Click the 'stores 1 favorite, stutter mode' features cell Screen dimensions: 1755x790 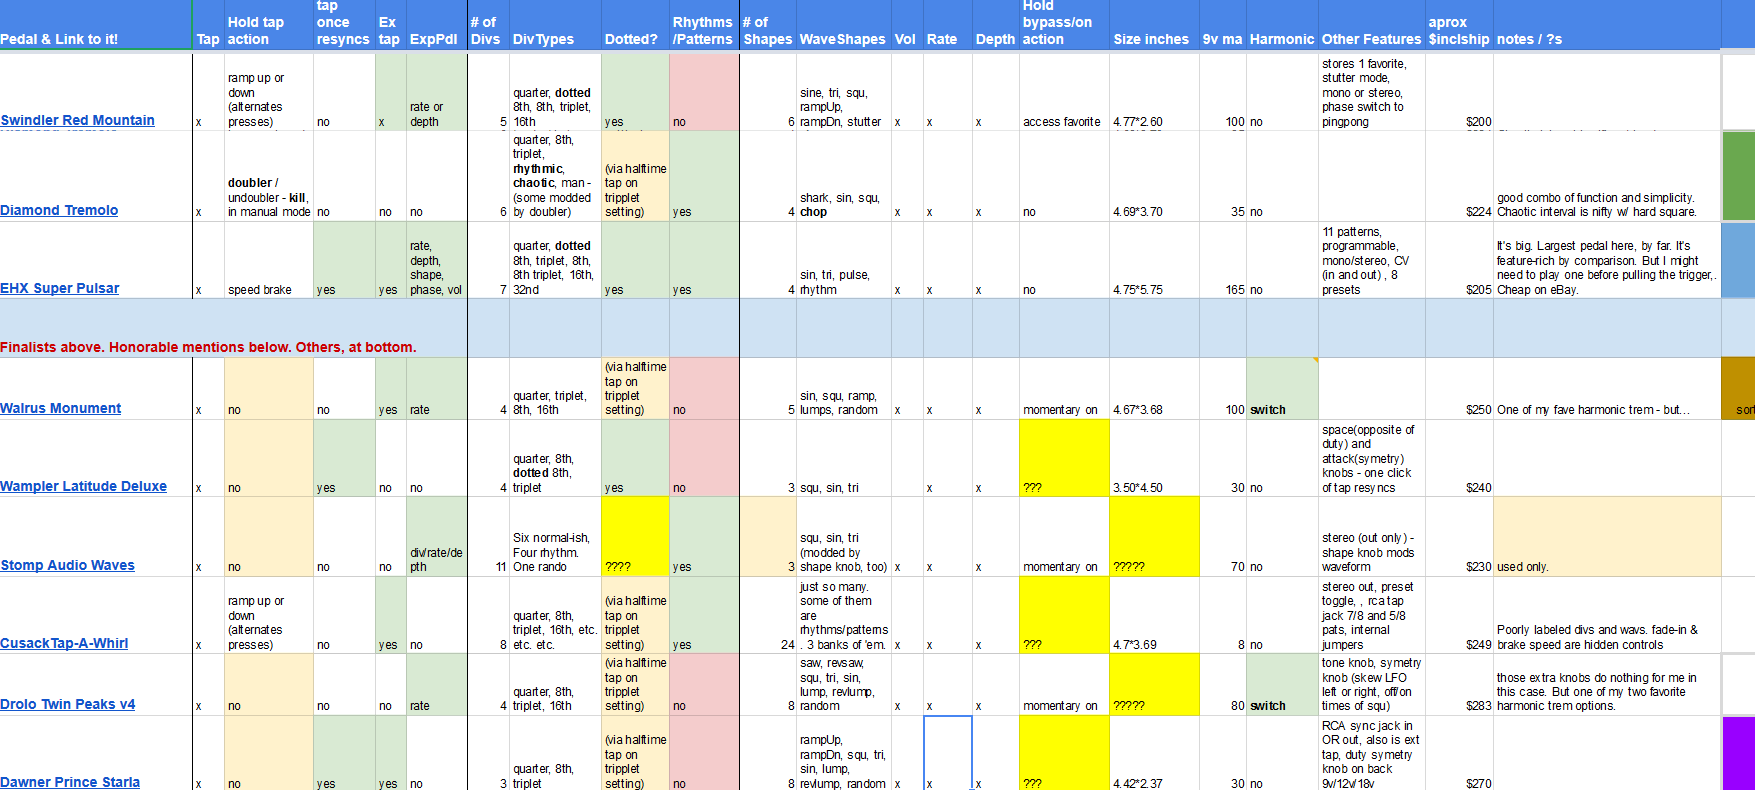[1372, 92]
